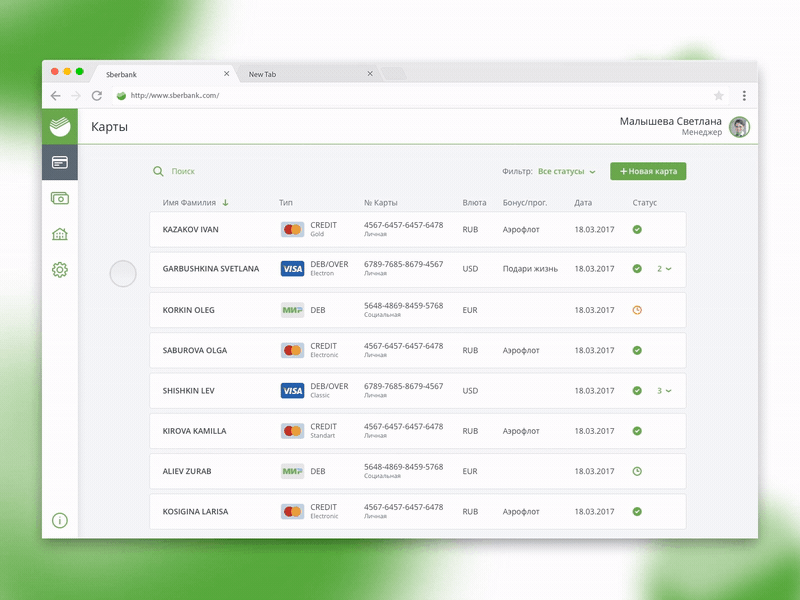Image resolution: width=800 pixels, height=600 pixels.
Task: Bookmark the page with the star icon
Action: [718, 95]
